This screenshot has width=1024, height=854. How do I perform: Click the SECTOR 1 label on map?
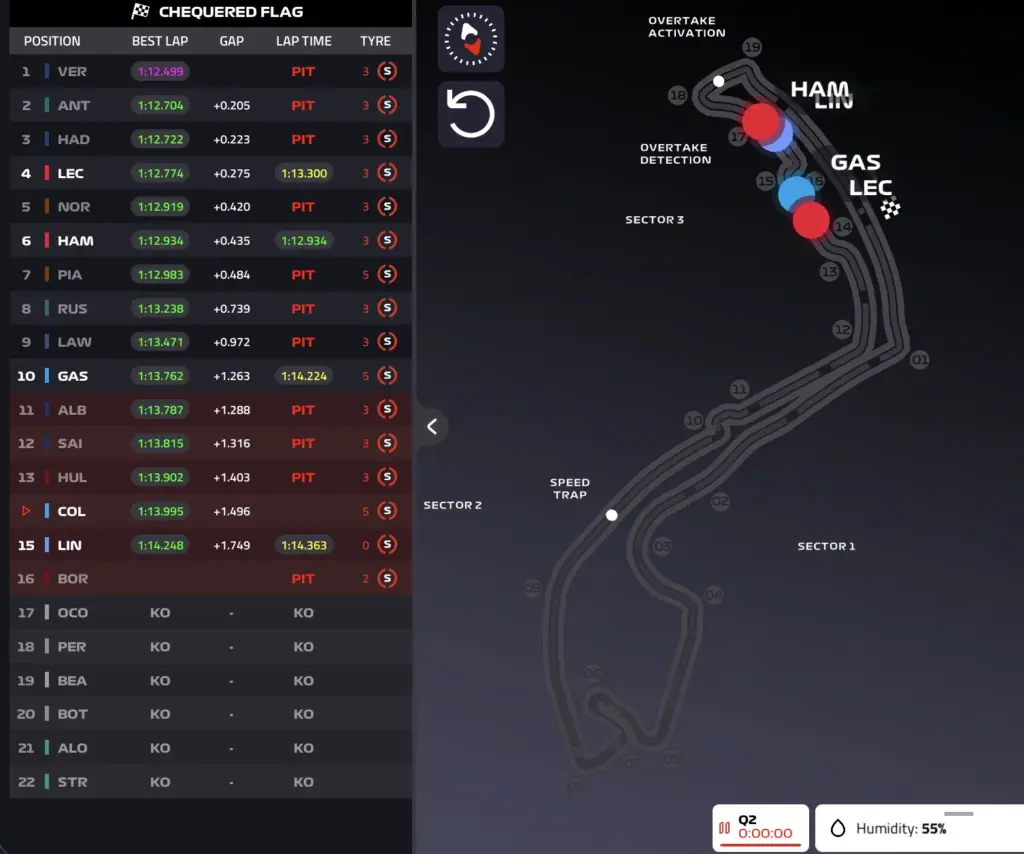click(826, 546)
